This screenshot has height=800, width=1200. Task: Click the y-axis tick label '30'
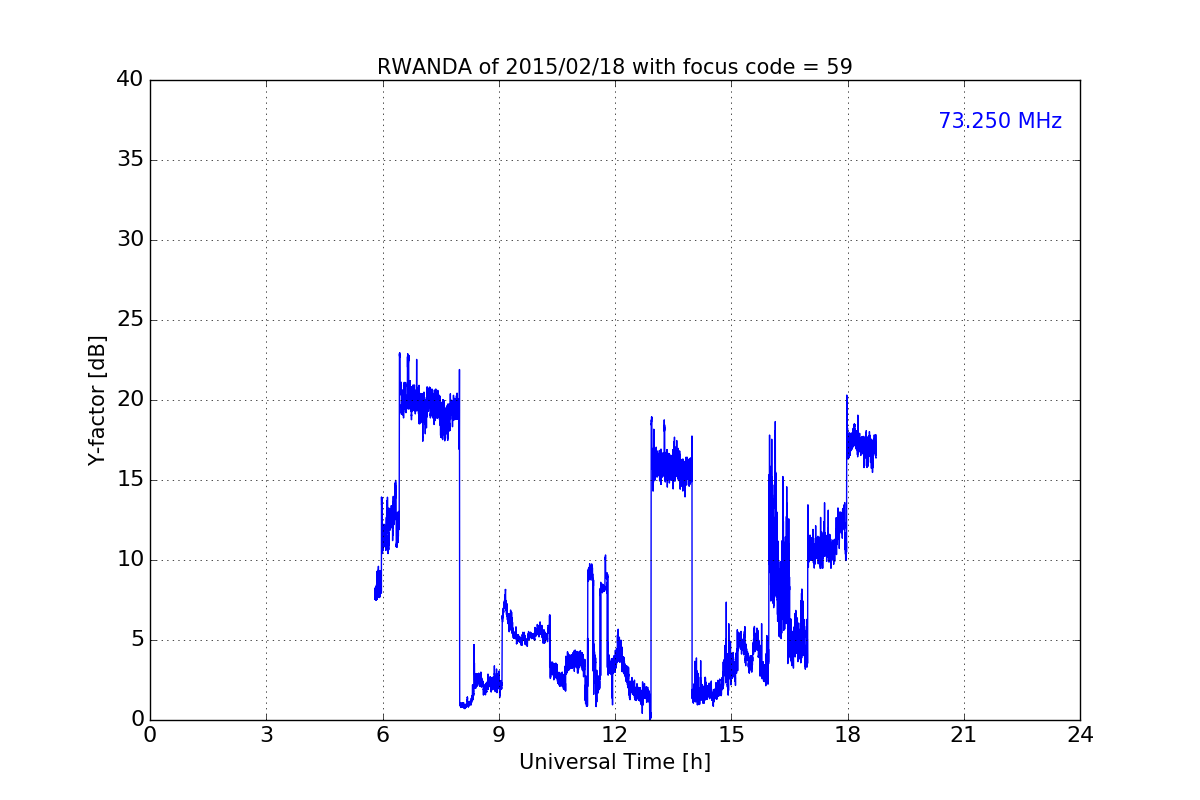(x=129, y=240)
